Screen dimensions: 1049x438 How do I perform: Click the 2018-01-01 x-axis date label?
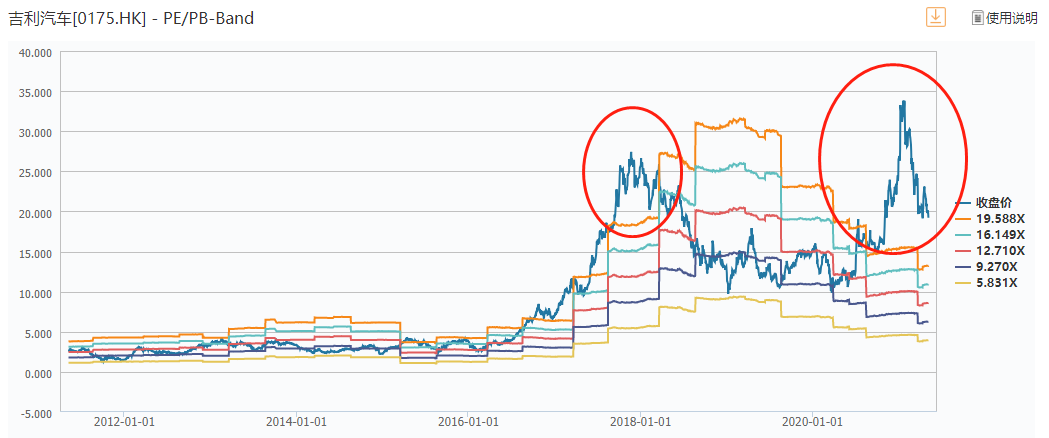(640, 422)
